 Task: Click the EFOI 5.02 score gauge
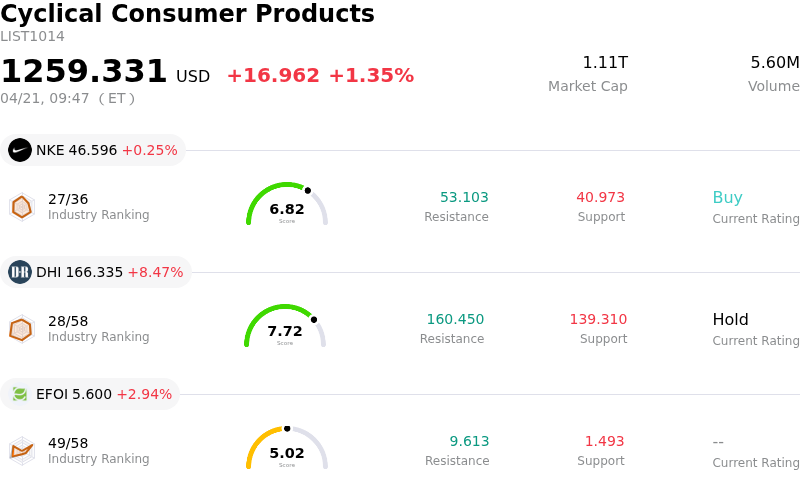pyautogui.click(x=287, y=449)
